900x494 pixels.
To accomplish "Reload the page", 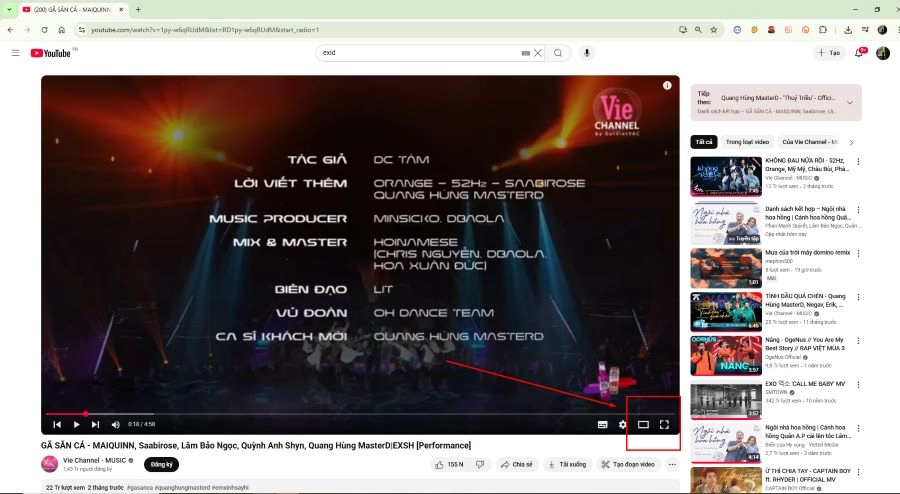I will point(44,30).
